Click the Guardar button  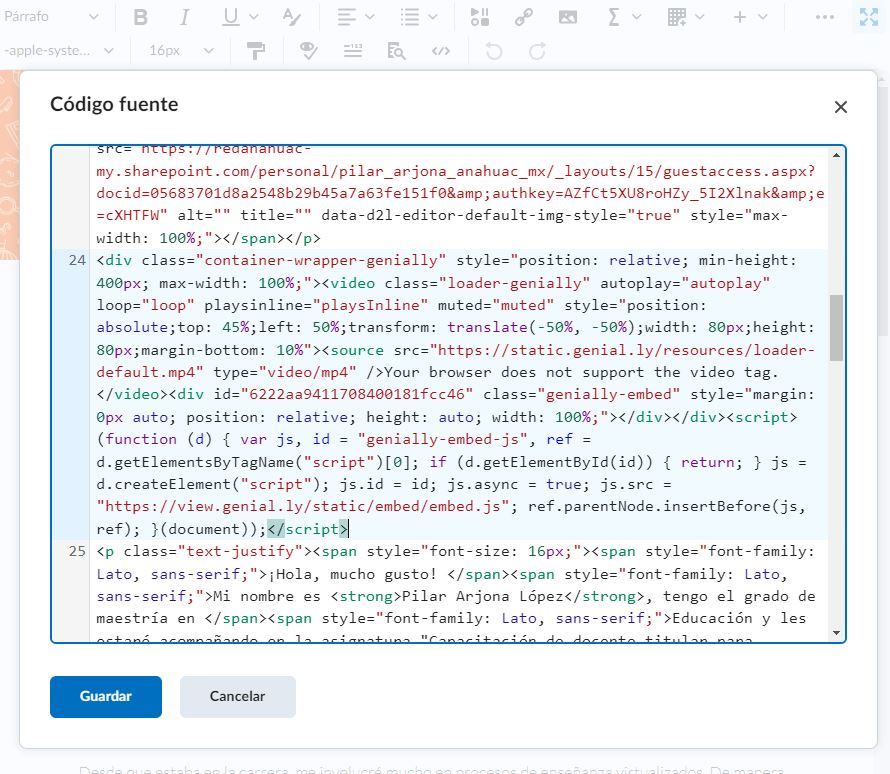coord(106,697)
